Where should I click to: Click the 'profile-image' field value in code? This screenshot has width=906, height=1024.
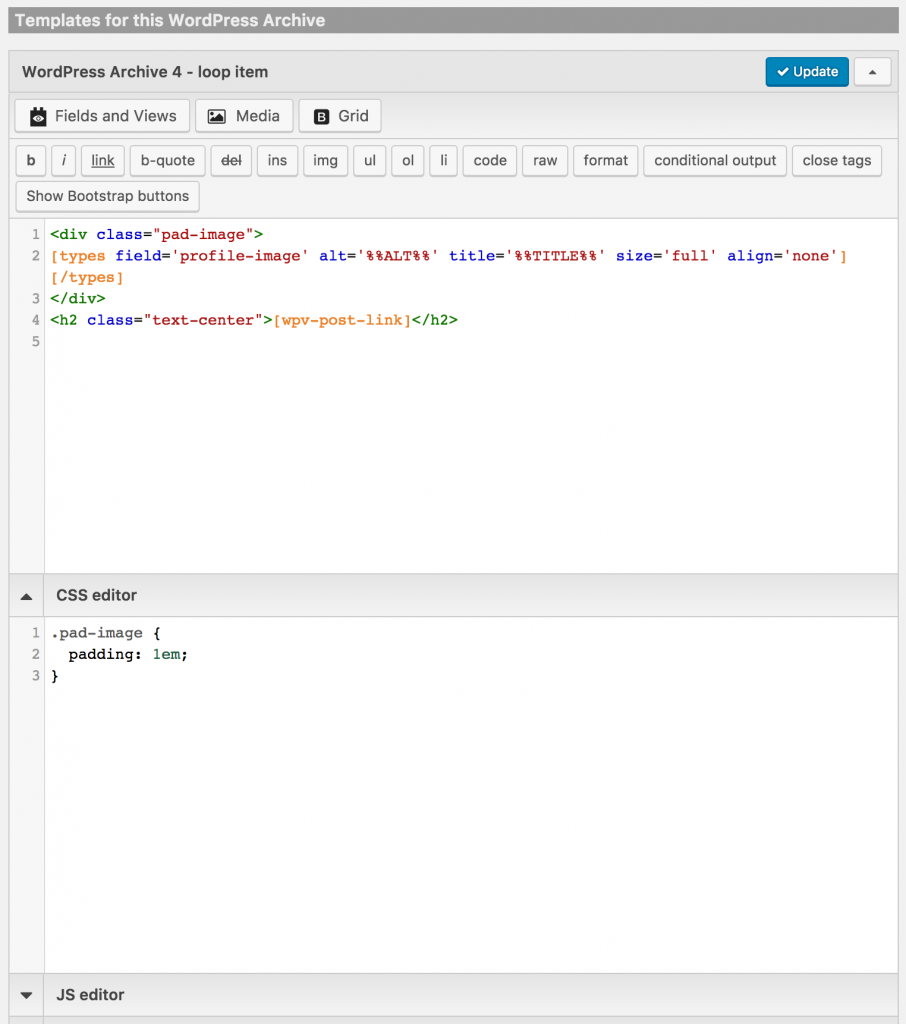click(x=240, y=256)
